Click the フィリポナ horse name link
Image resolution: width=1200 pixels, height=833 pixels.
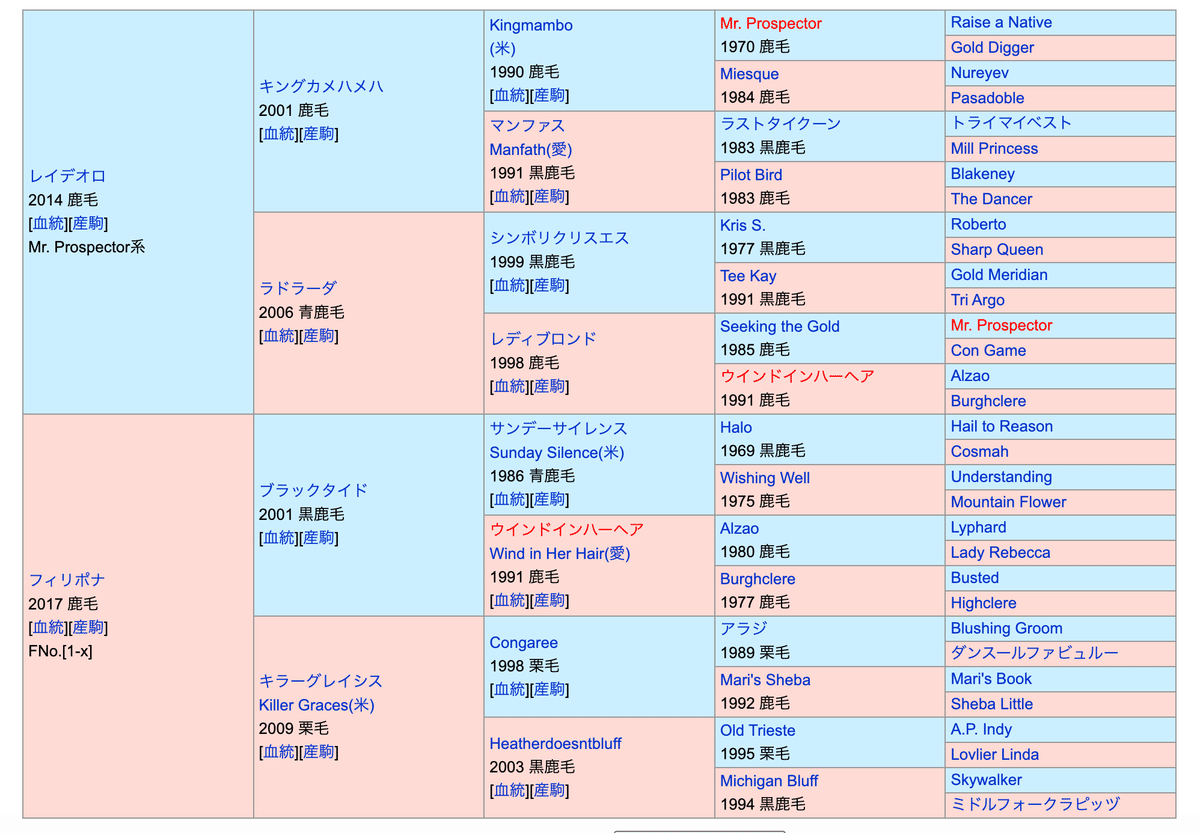pos(67,580)
